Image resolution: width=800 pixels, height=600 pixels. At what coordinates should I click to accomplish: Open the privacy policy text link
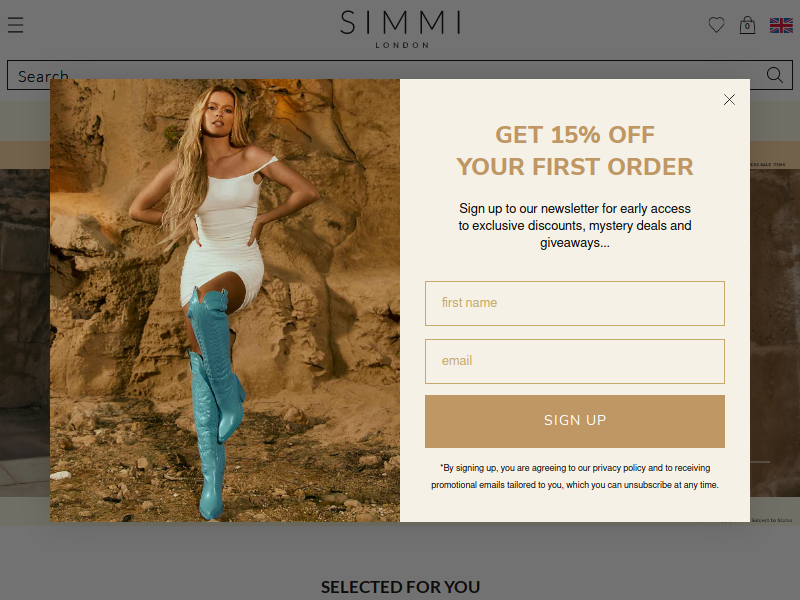click(619, 468)
